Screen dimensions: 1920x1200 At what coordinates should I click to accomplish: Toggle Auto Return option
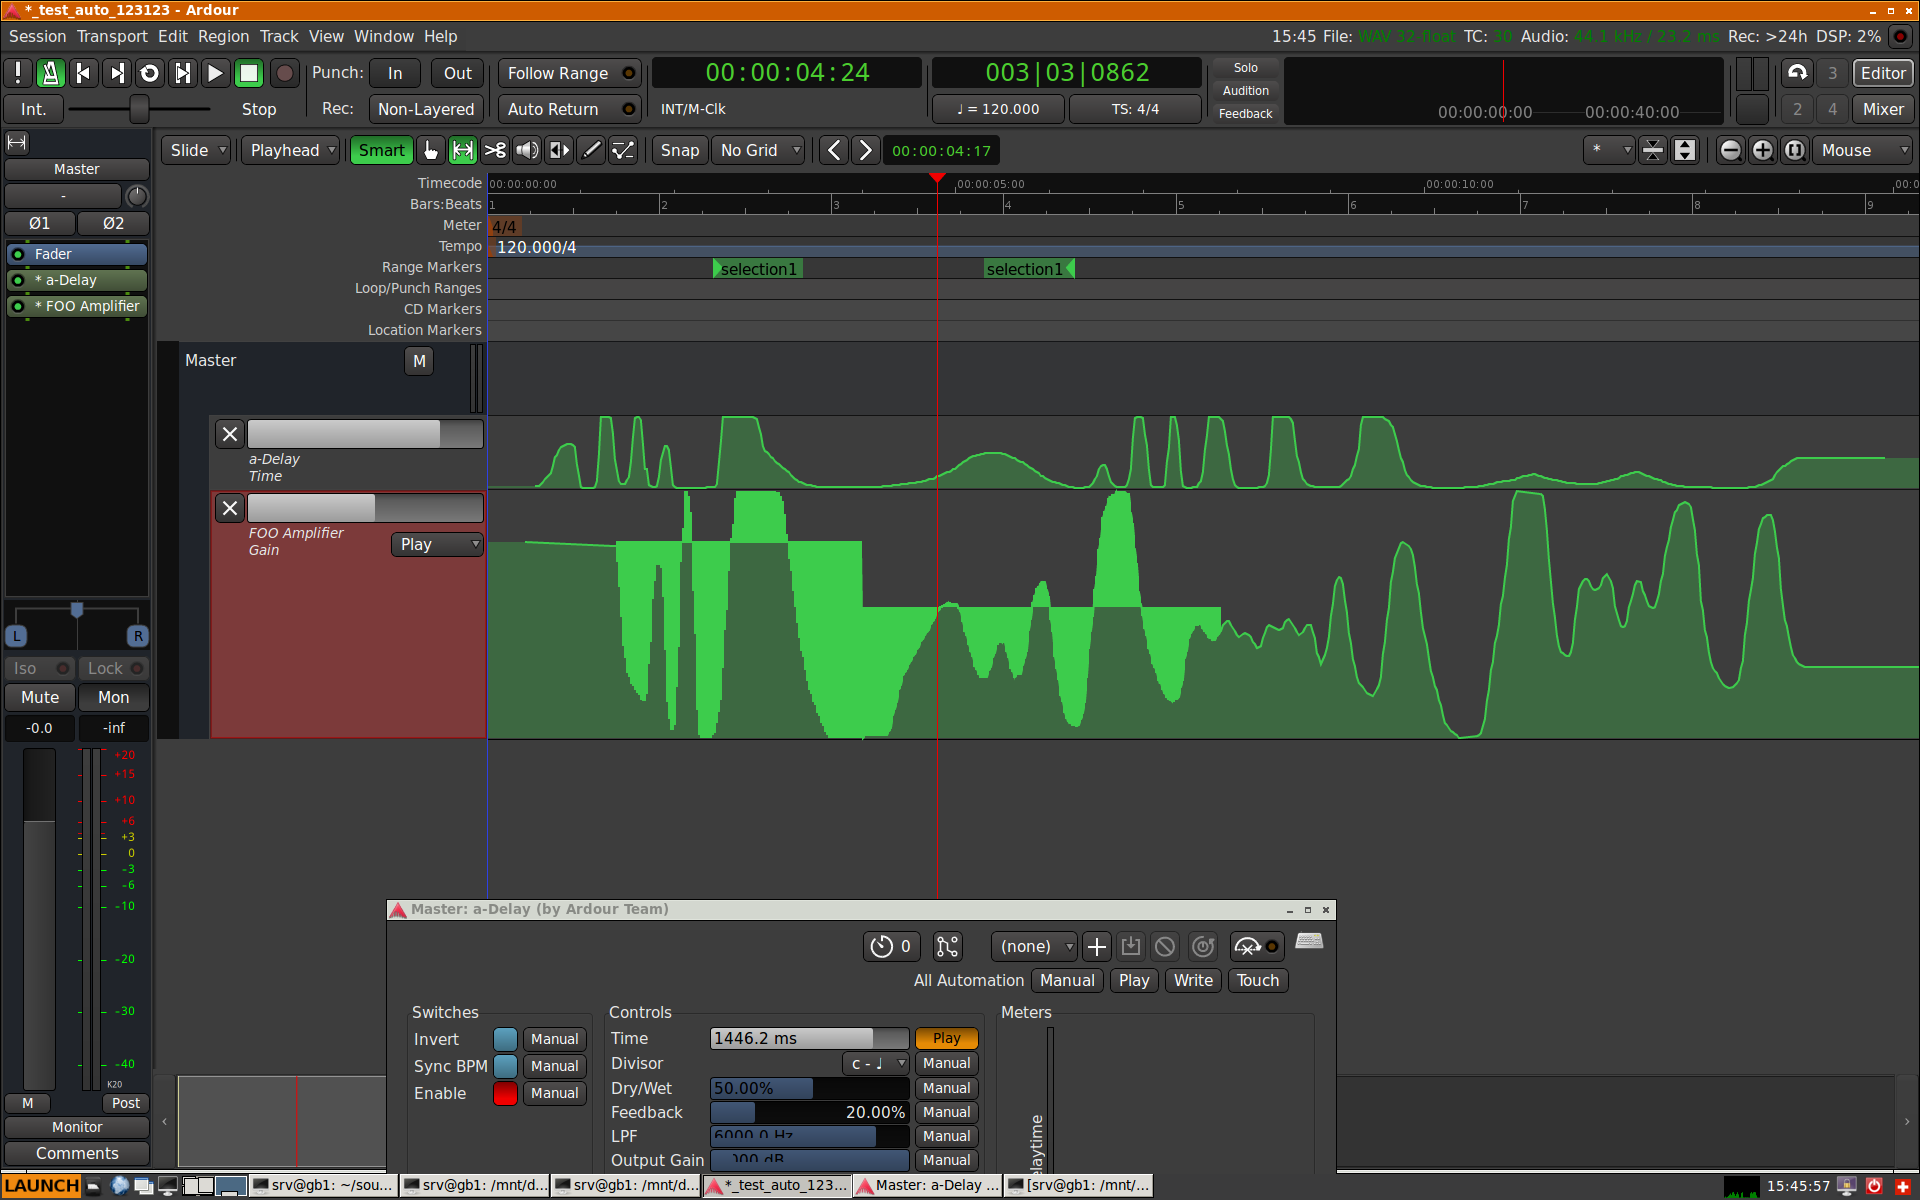pyautogui.click(x=570, y=109)
